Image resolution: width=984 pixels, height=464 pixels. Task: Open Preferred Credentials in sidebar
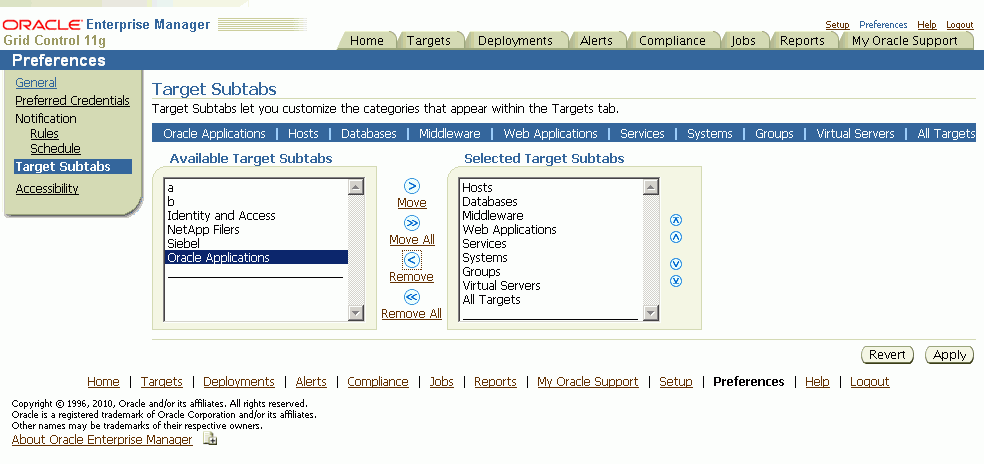coord(72,100)
